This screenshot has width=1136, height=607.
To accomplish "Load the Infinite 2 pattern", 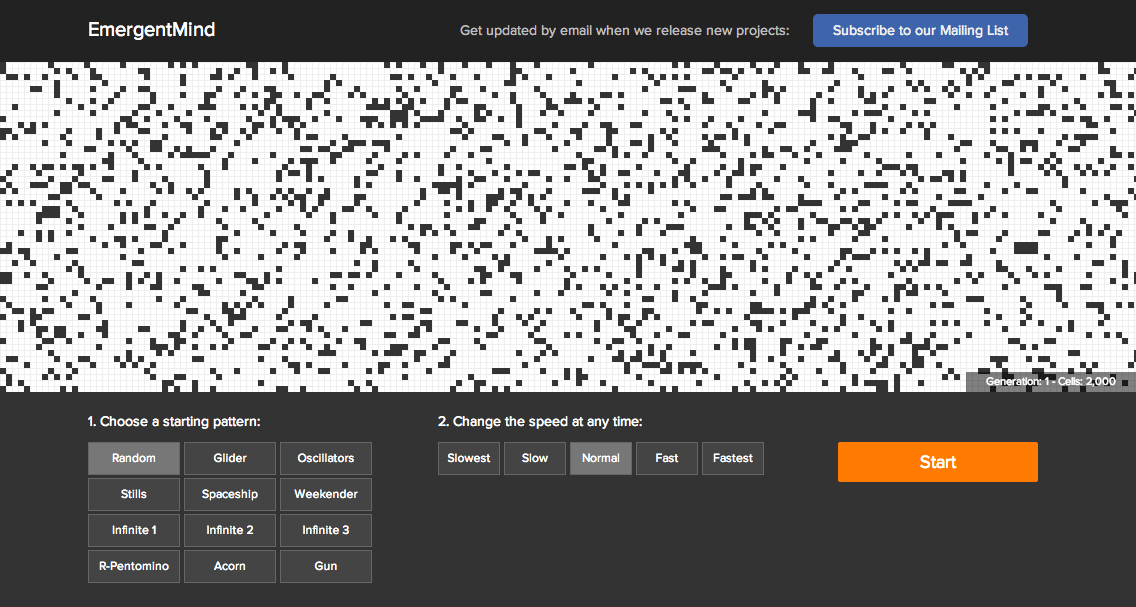I will [230, 530].
